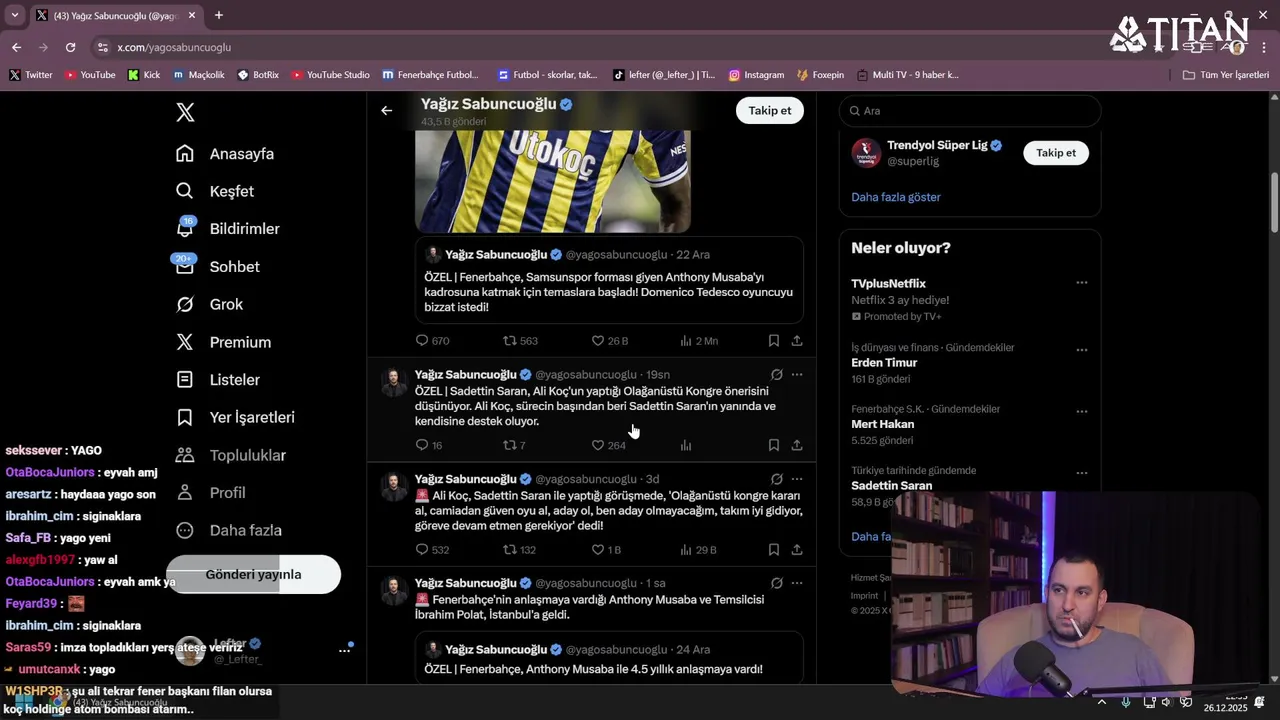
Task: Repost the post with 563 reposts
Action: tap(520, 341)
